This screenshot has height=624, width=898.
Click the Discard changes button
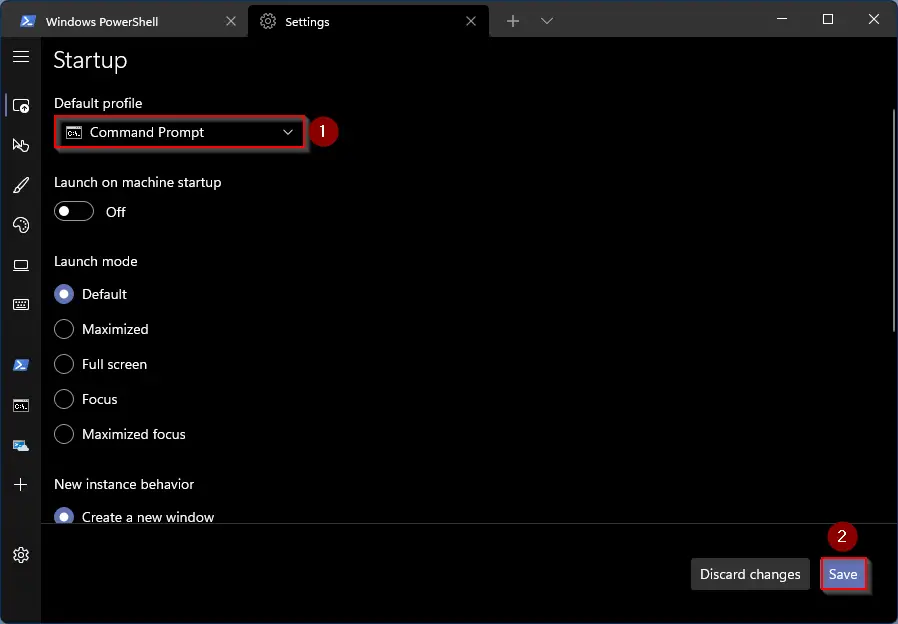click(750, 574)
